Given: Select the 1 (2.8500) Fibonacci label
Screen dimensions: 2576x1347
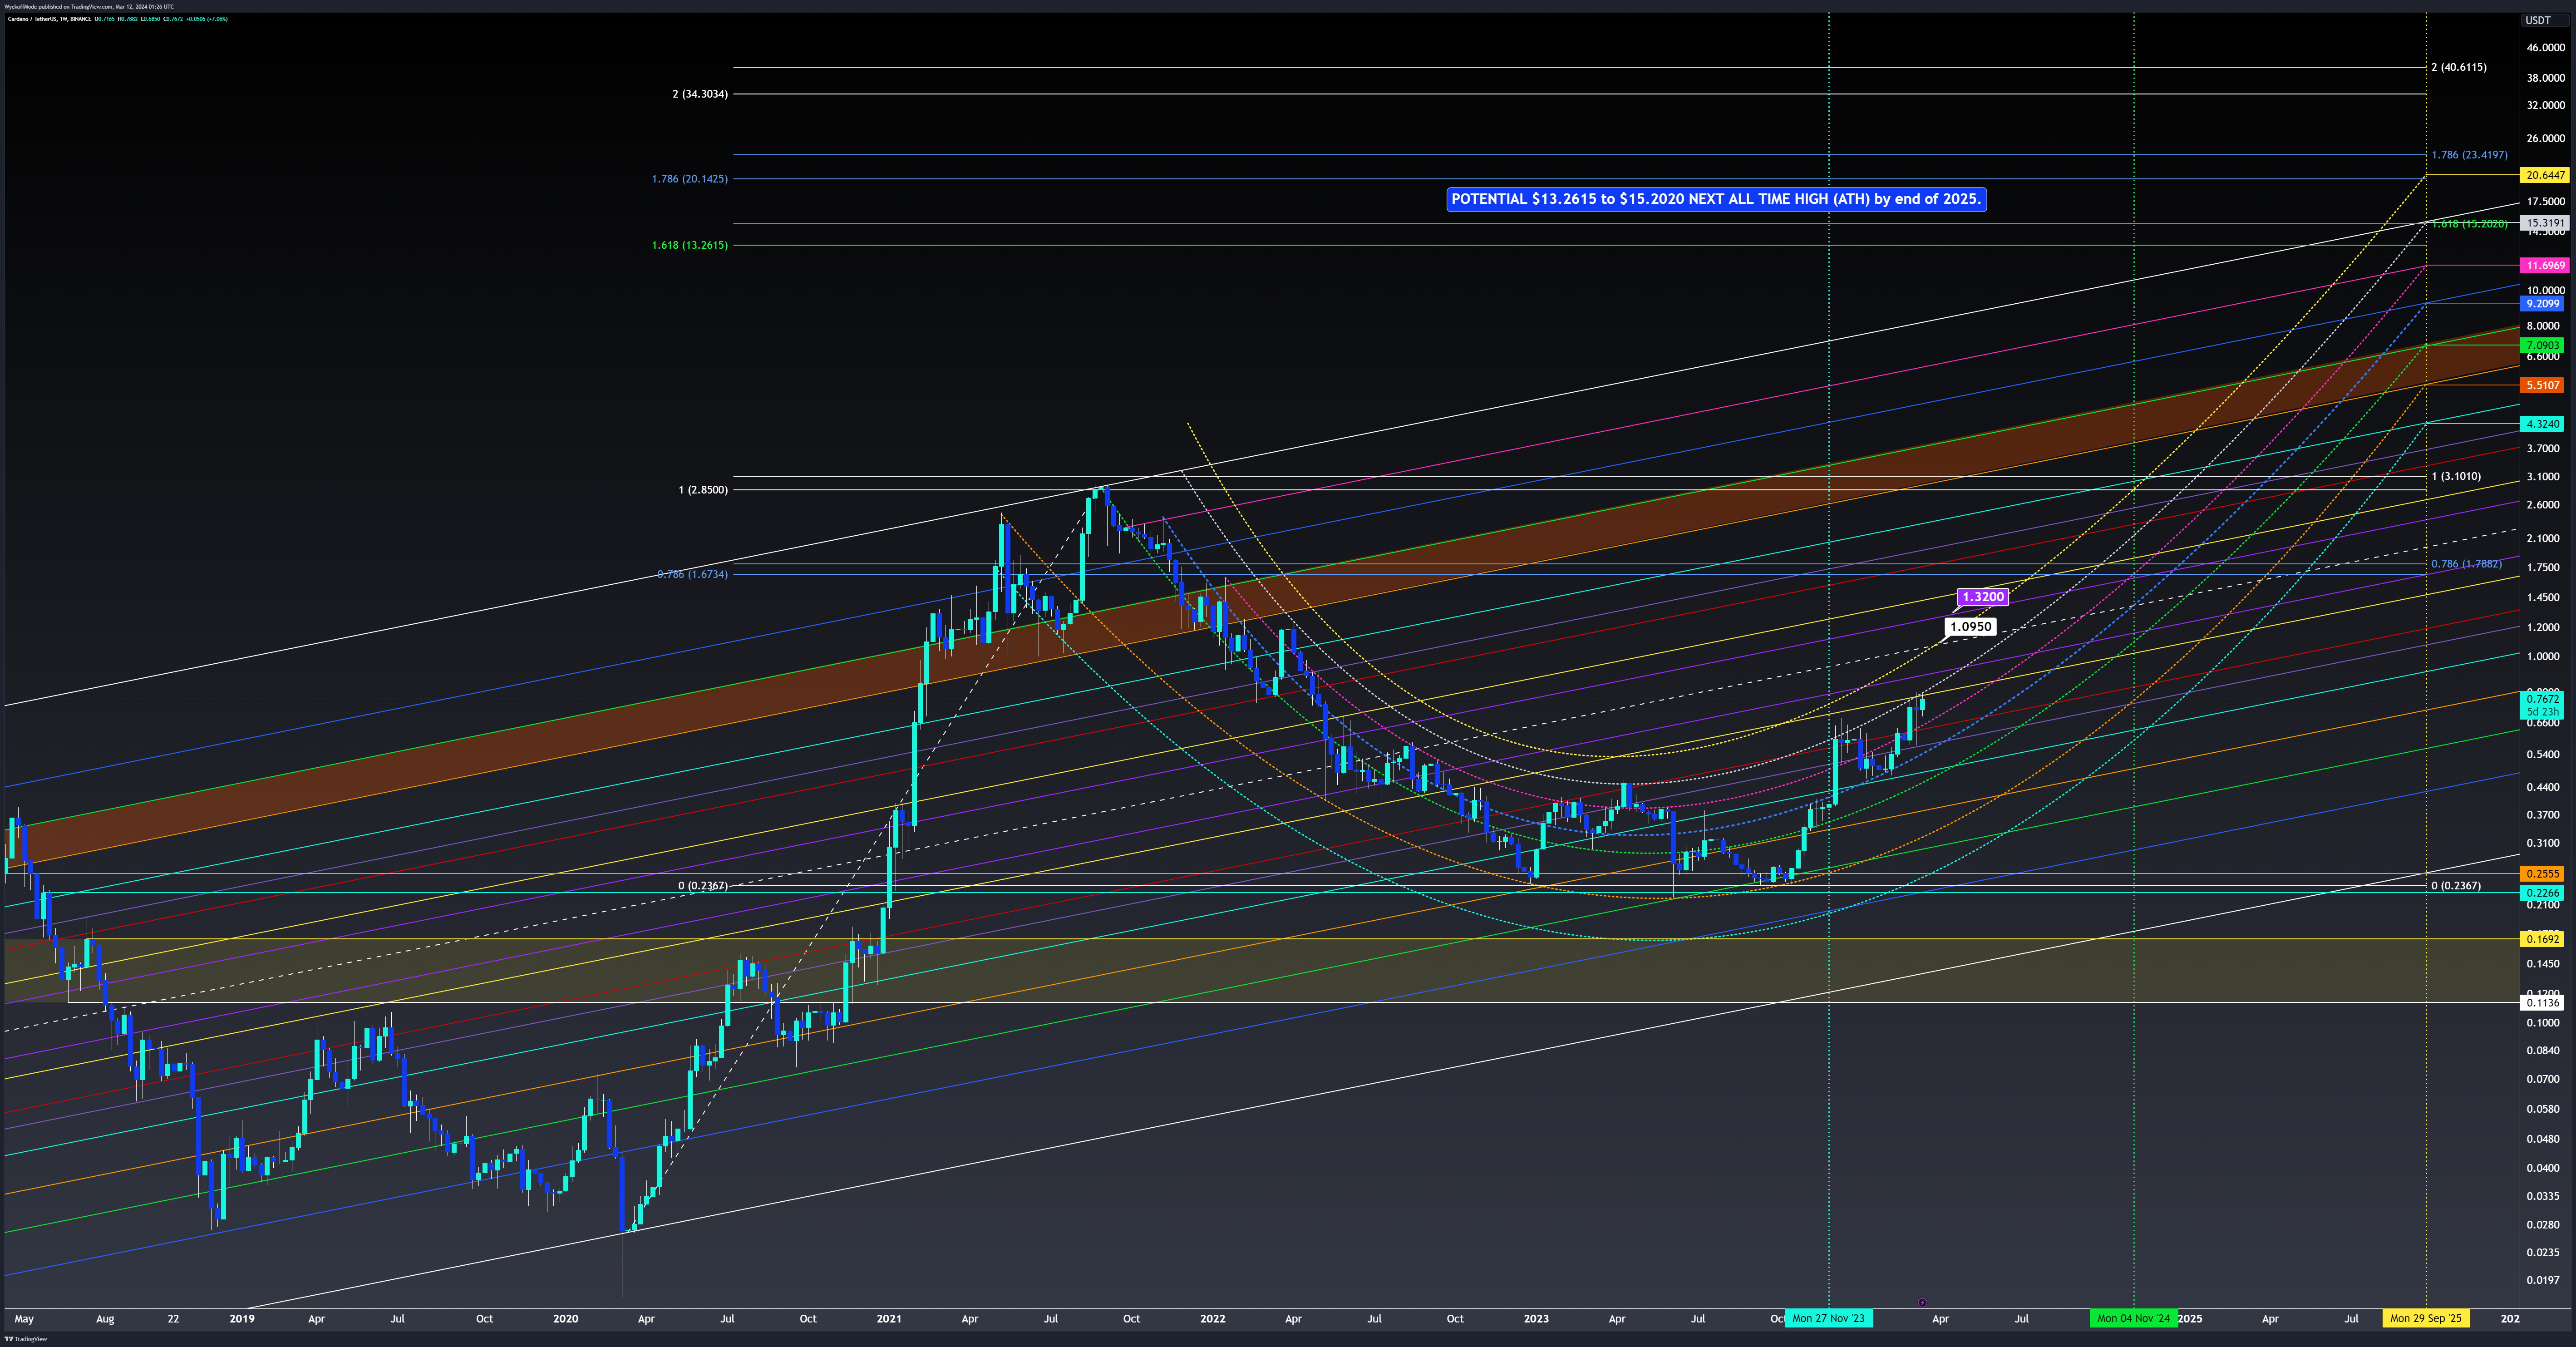Looking at the screenshot, I should (x=703, y=490).
